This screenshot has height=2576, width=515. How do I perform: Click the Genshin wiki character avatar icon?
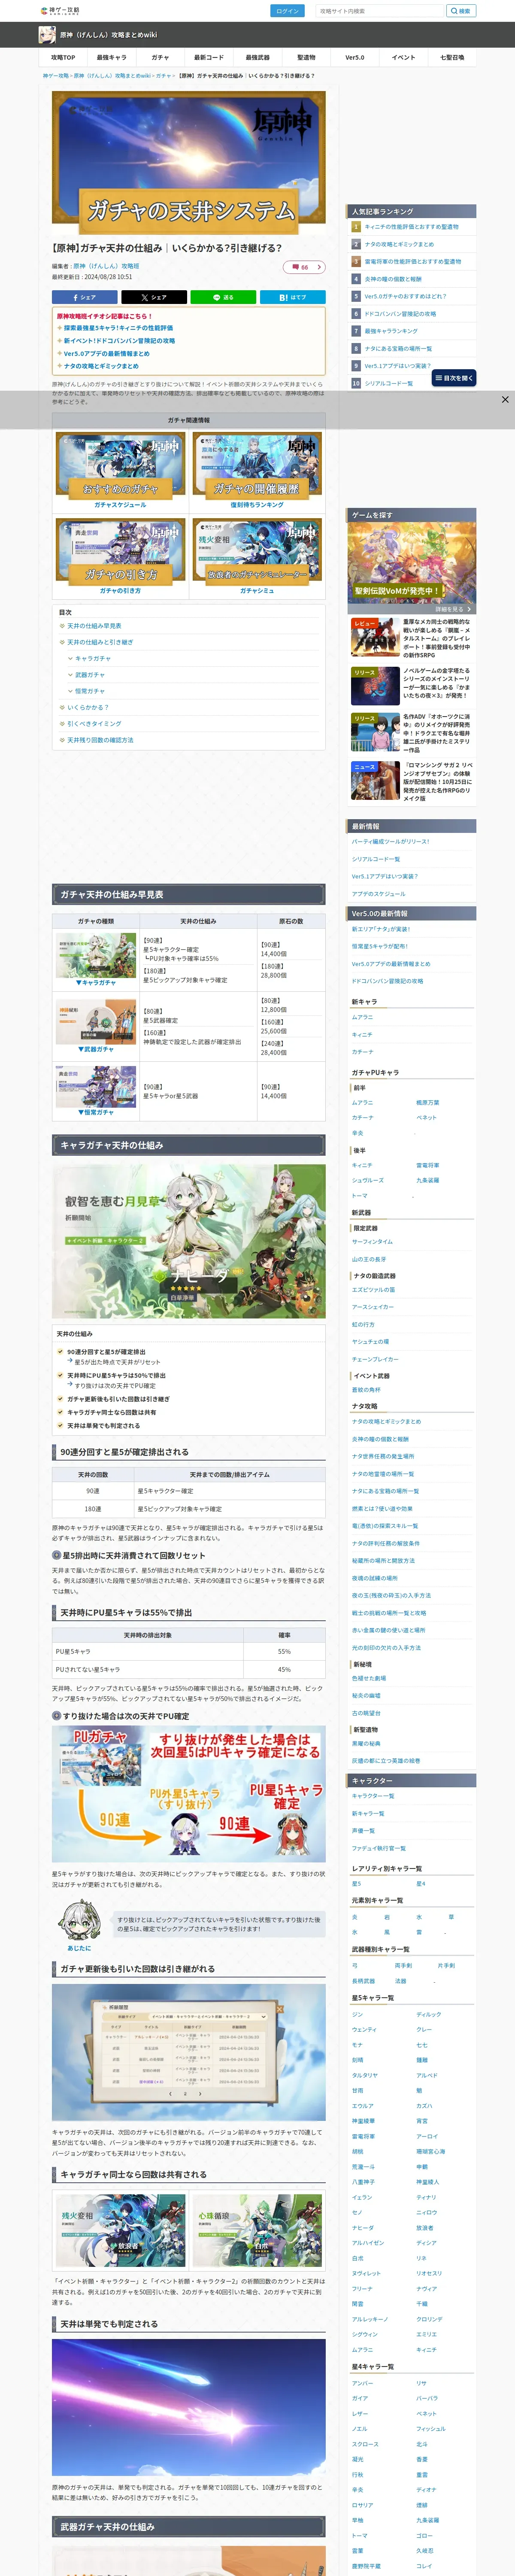(47, 35)
